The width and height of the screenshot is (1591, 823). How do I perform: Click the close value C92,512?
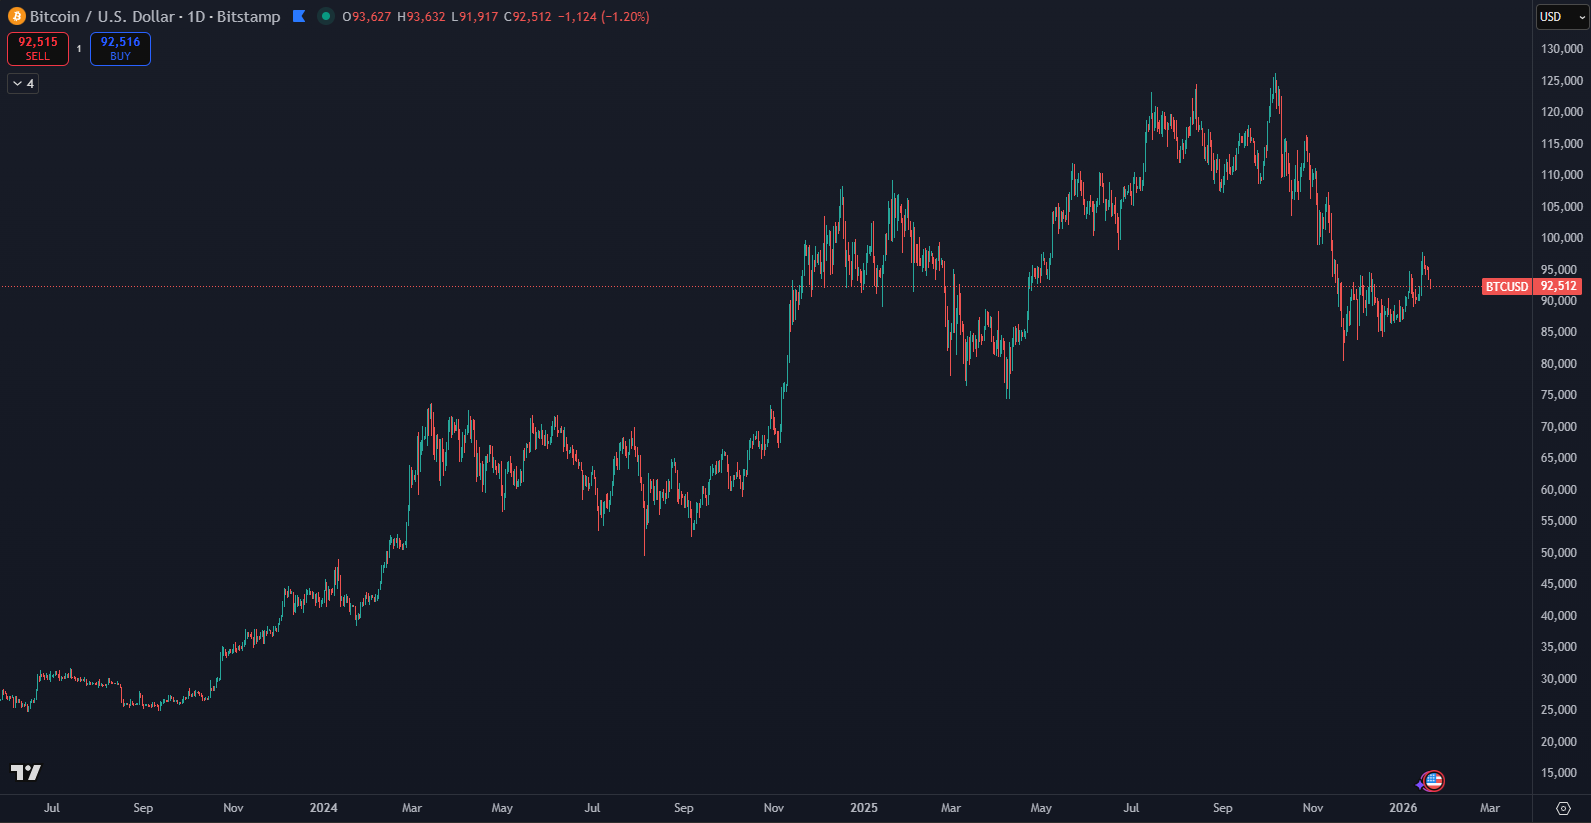point(527,17)
